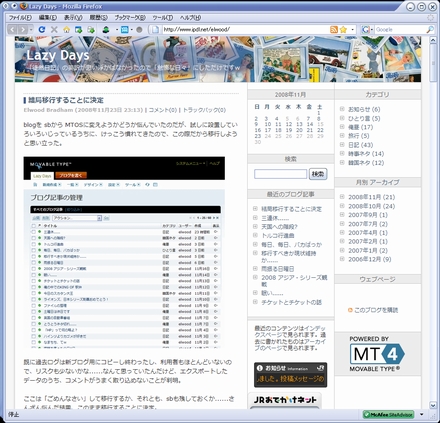Viewport: 440px width, 423px height.
Task: Click the gray X stop loading icon
Action: coord(54,30)
